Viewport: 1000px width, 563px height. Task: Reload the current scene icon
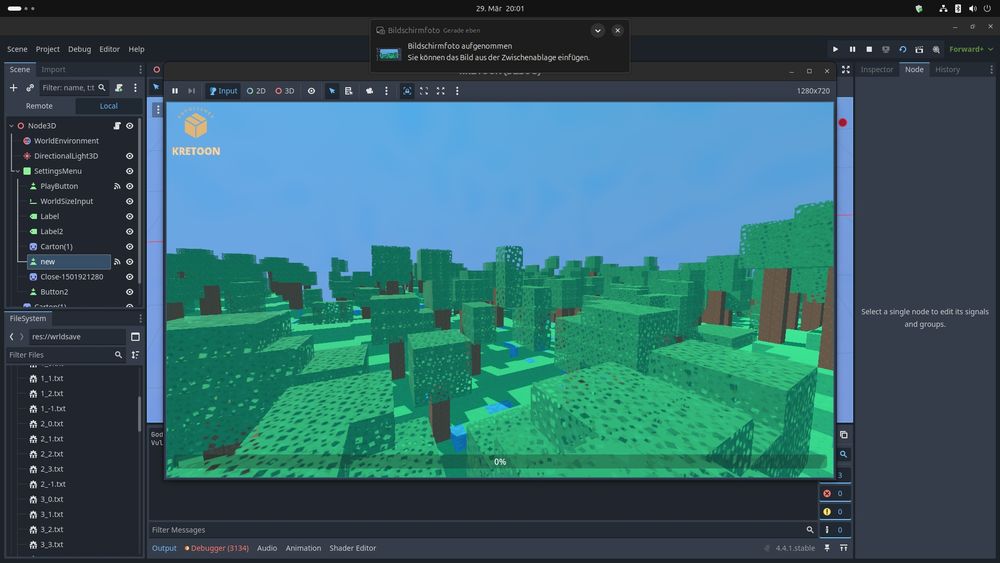click(902, 49)
